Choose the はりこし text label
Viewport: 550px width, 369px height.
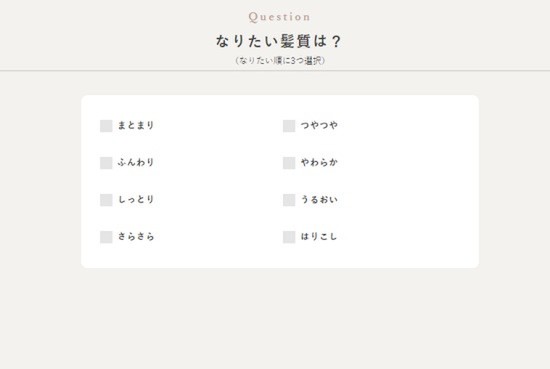point(319,236)
